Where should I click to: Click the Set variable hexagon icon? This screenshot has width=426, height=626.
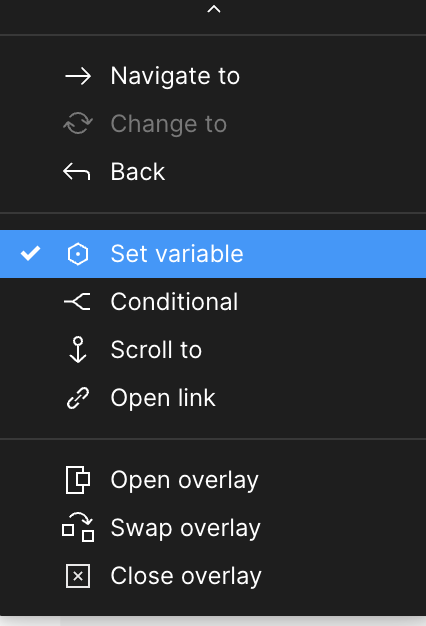point(77,254)
